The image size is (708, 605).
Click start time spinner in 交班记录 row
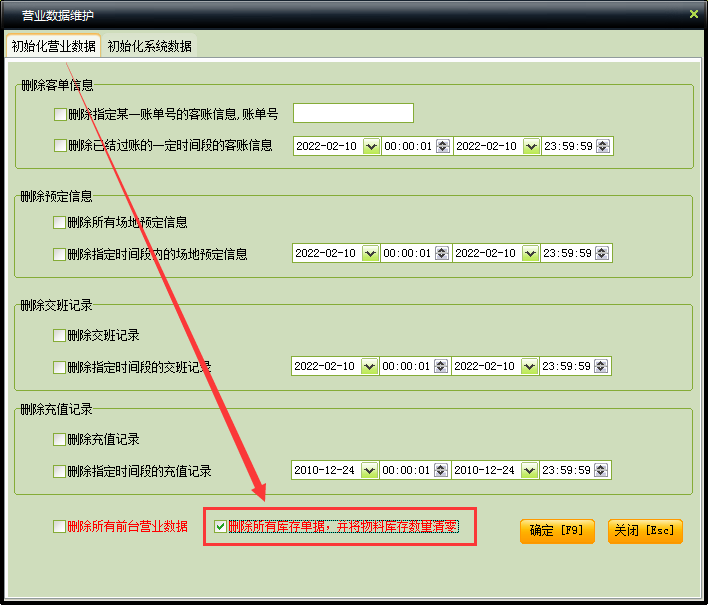tap(441, 366)
